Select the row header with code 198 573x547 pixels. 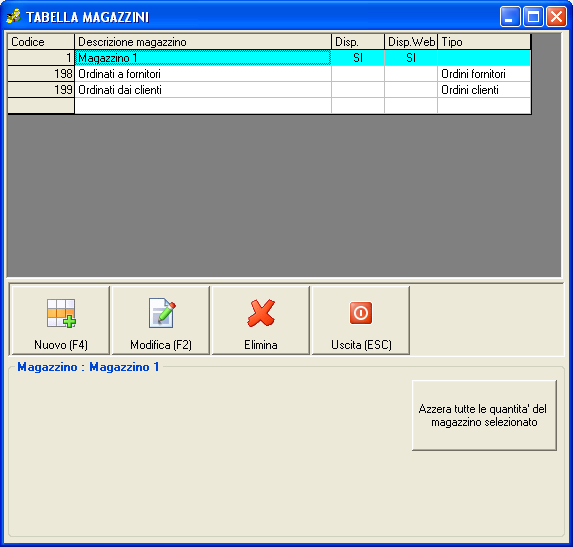pos(41,74)
